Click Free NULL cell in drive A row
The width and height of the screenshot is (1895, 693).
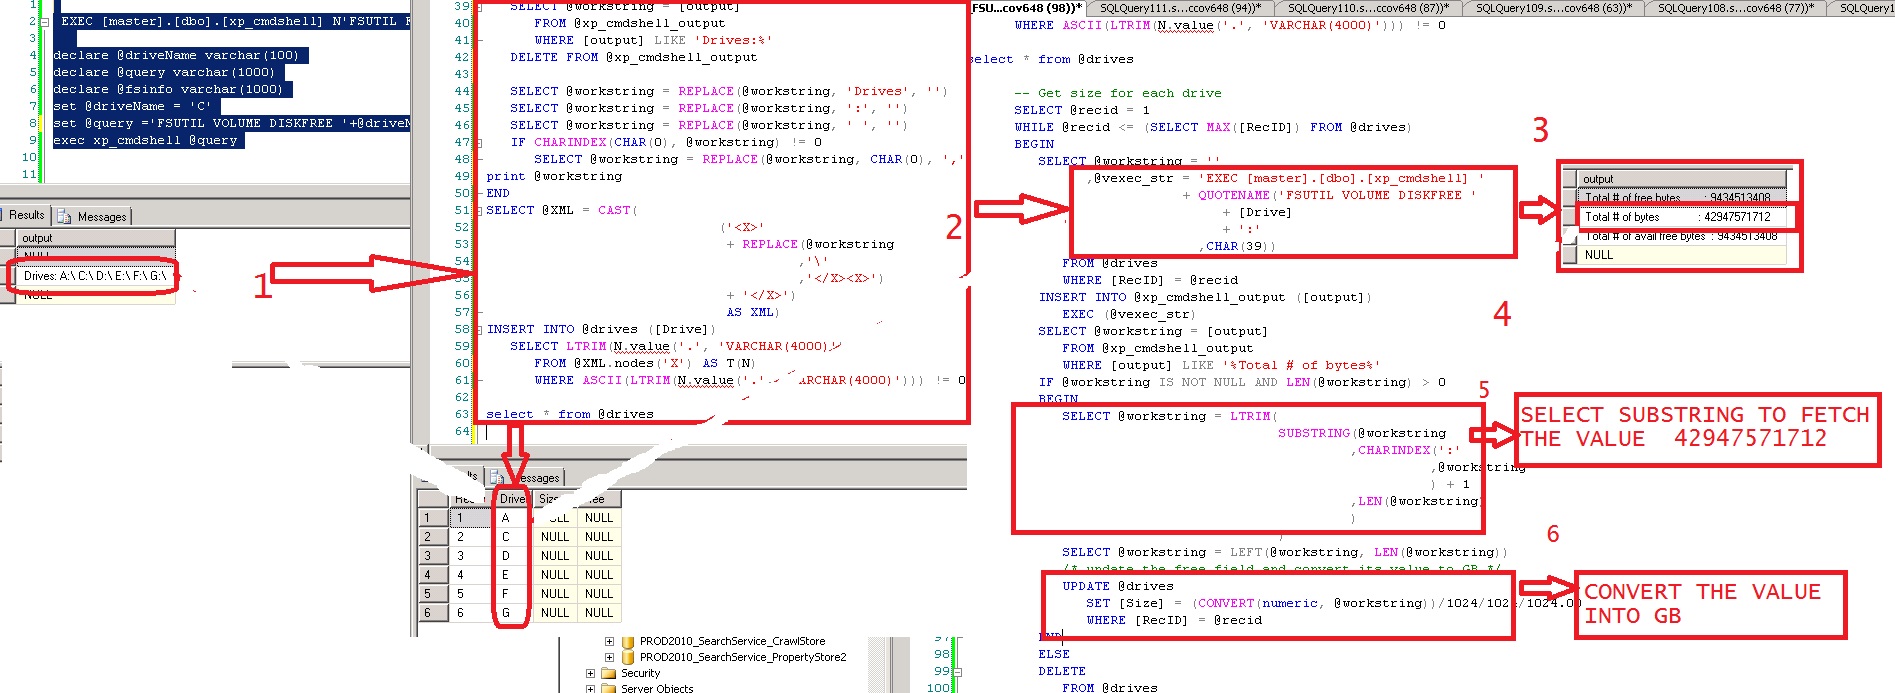tap(599, 518)
